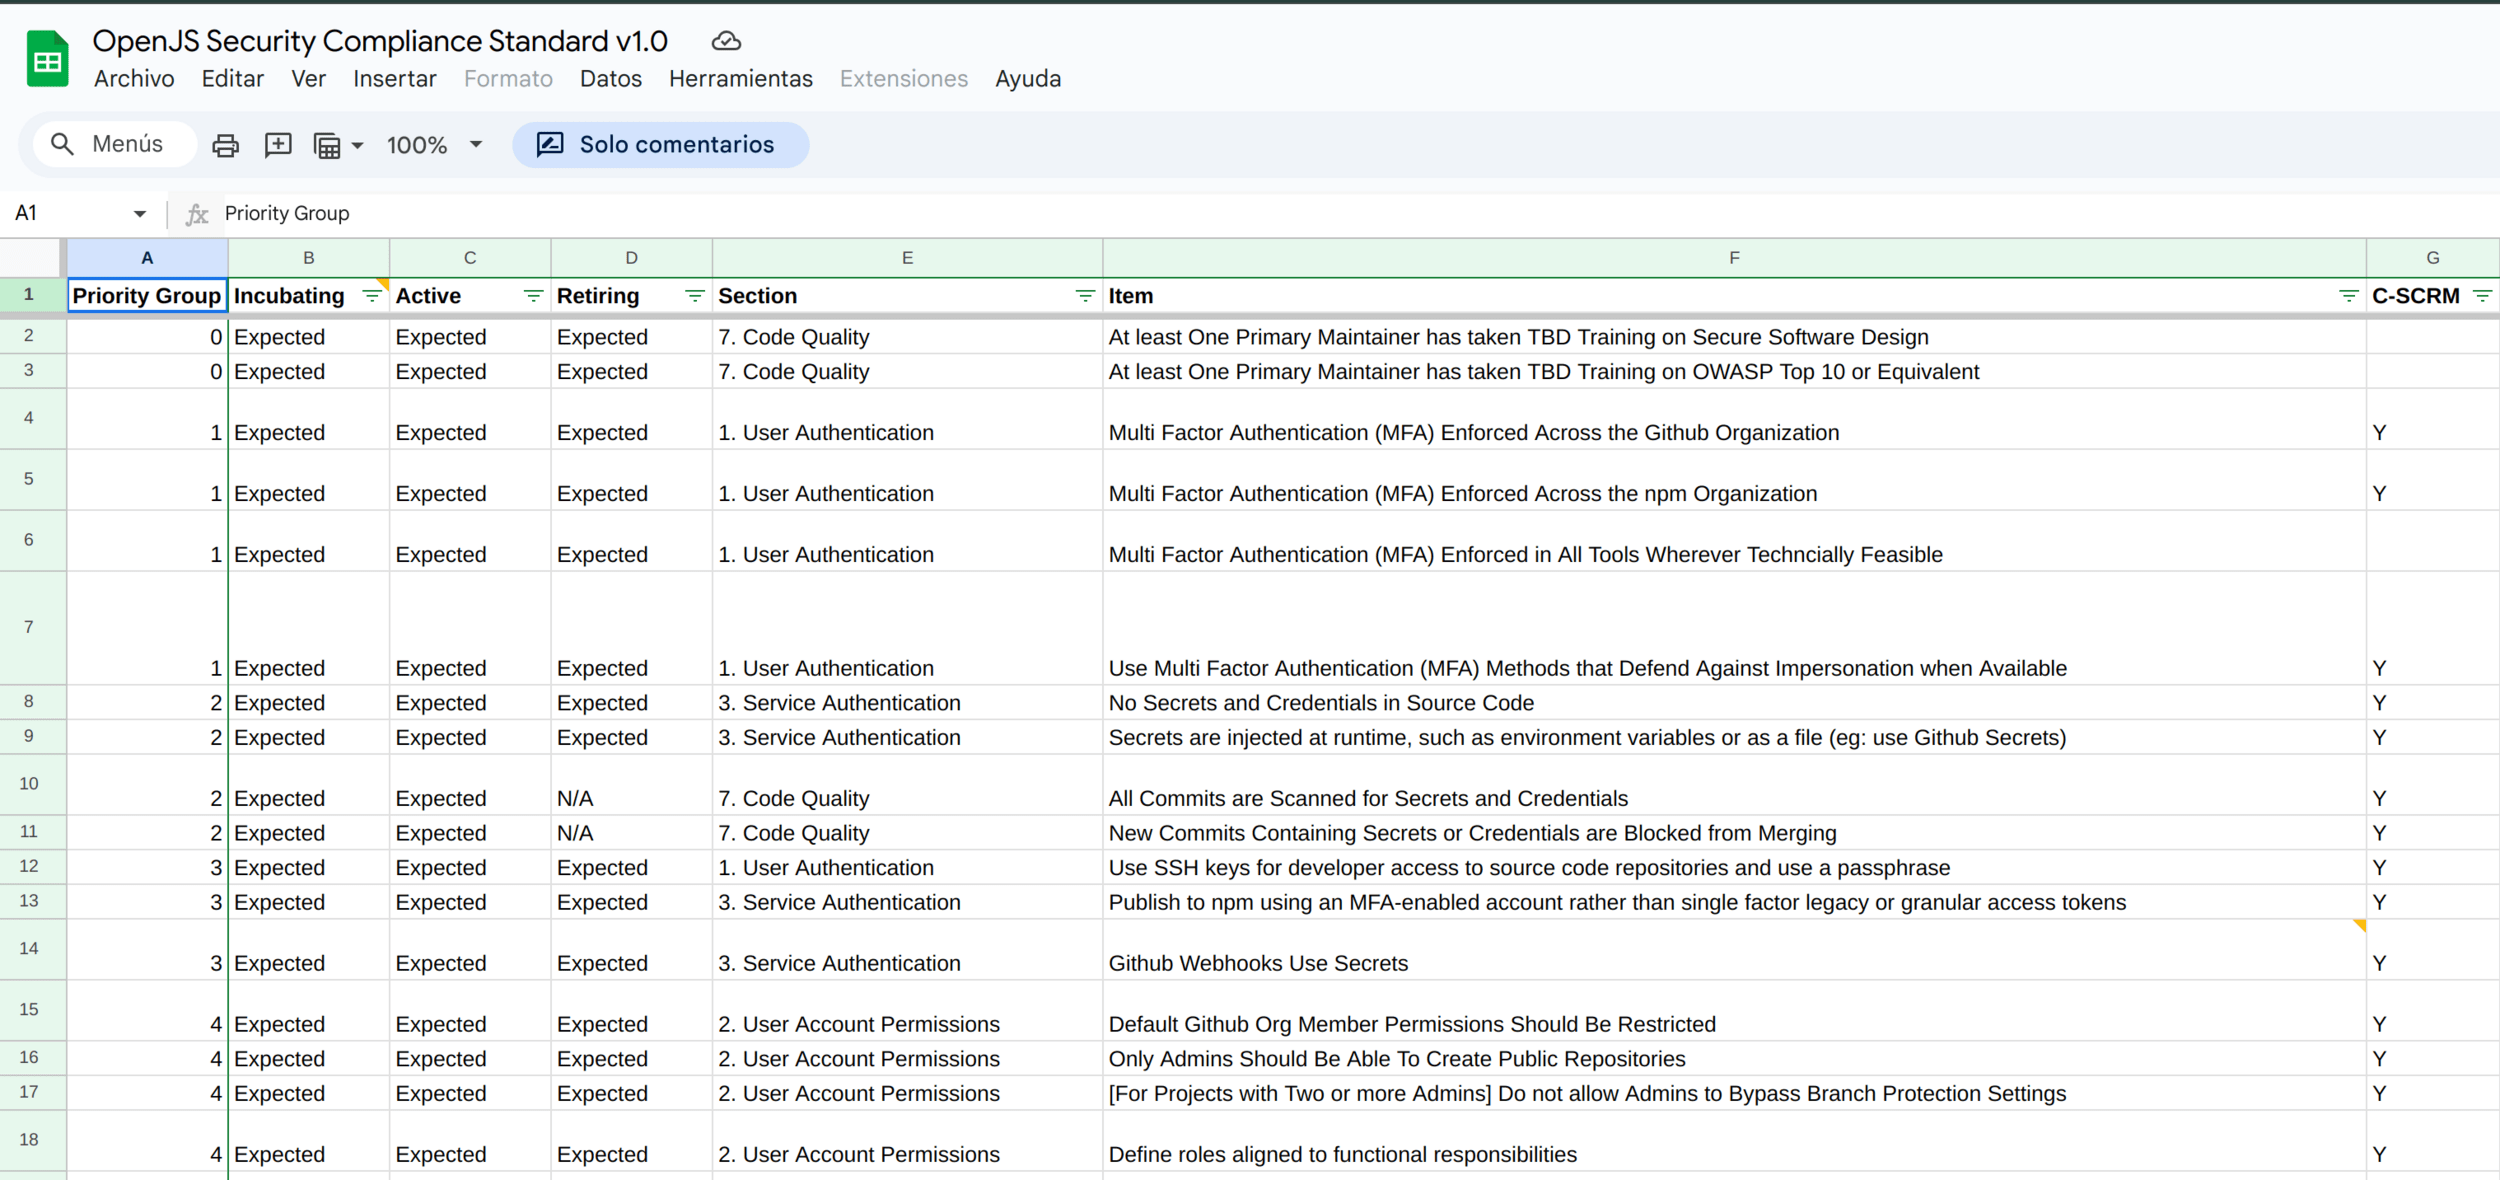Click the add comment icon

(x=277, y=145)
